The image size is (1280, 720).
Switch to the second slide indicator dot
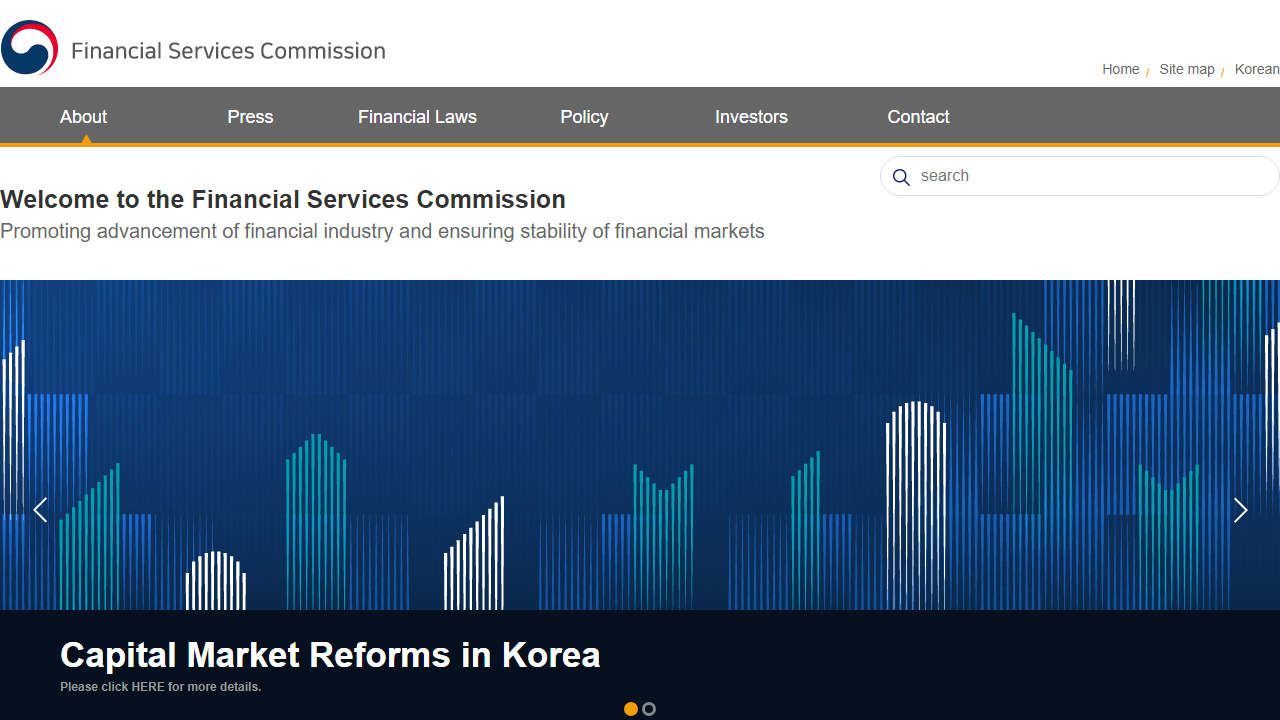[x=649, y=709]
